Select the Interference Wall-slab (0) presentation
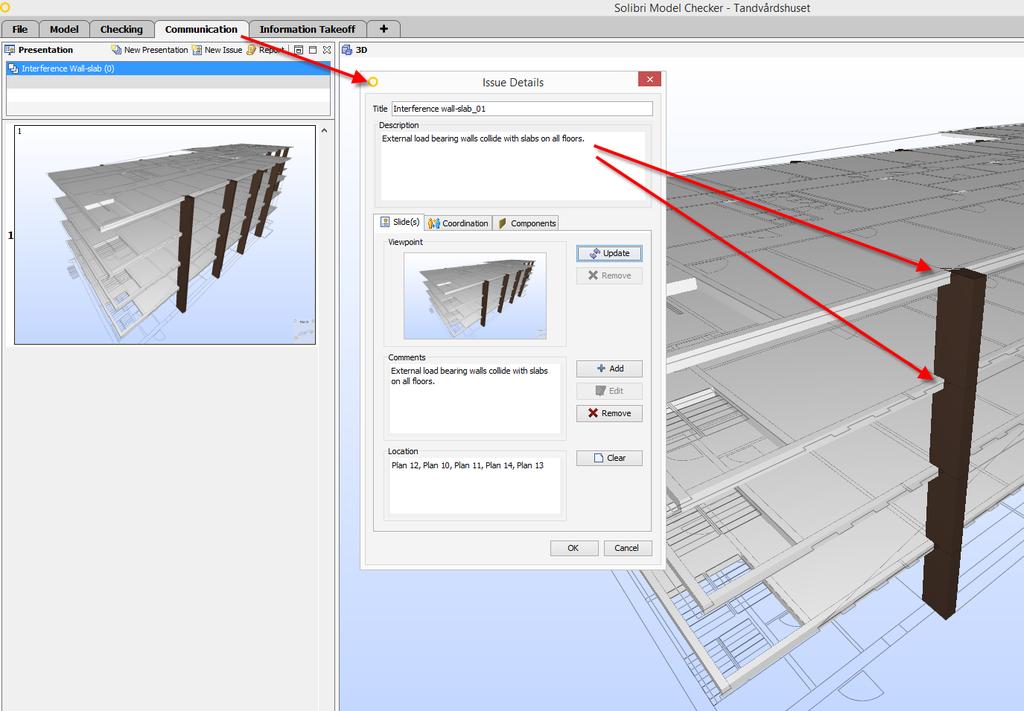Image resolution: width=1024 pixels, height=711 pixels. (168, 69)
